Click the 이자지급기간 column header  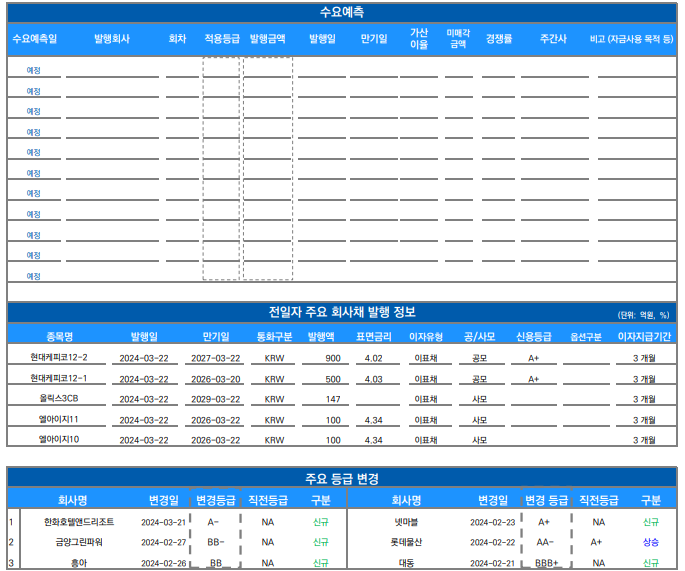coord(644,337)
